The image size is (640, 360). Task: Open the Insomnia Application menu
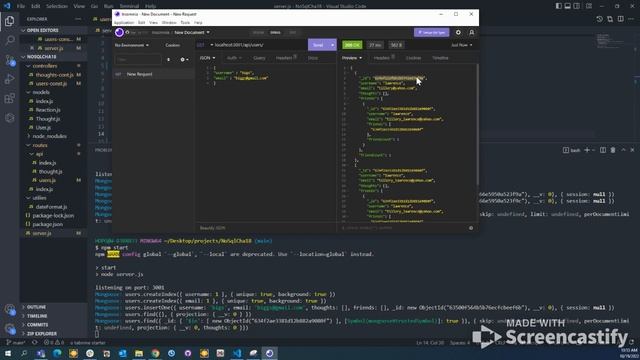124,23
